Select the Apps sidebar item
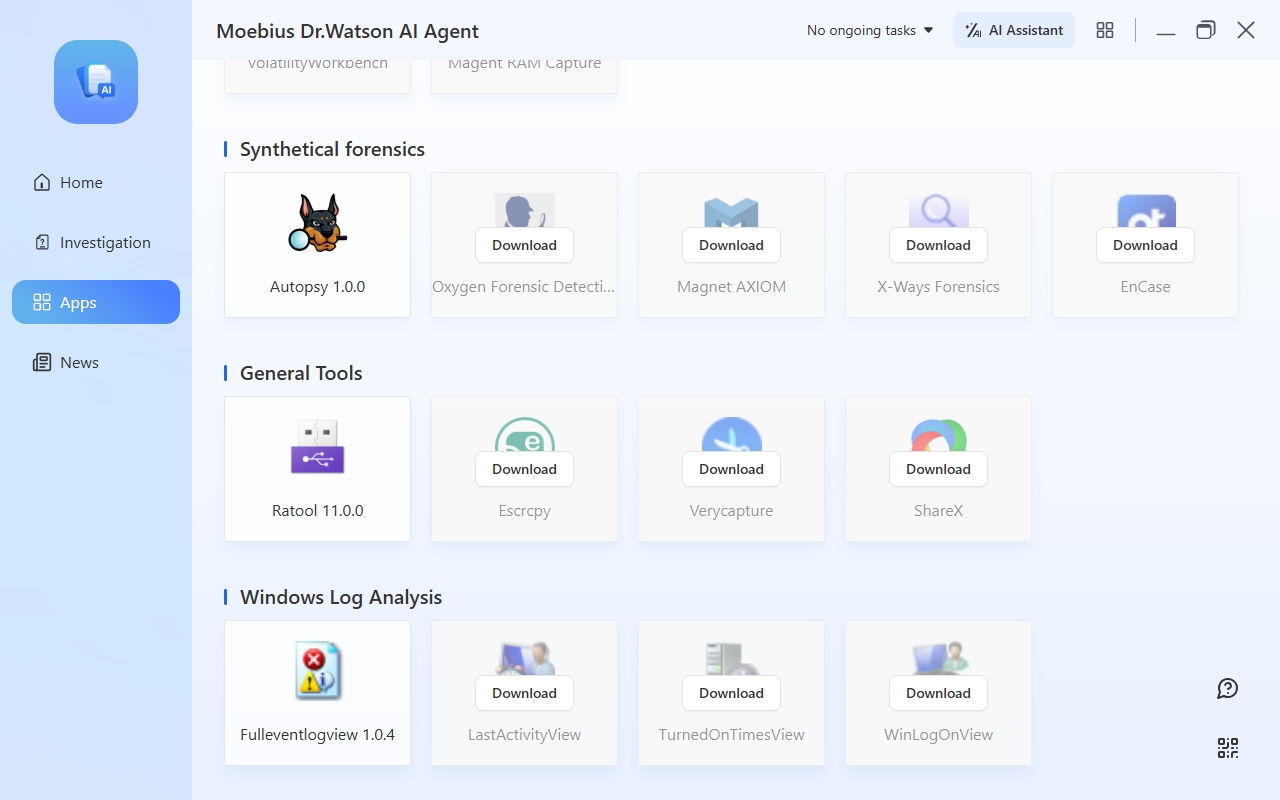 coord(96,302)
